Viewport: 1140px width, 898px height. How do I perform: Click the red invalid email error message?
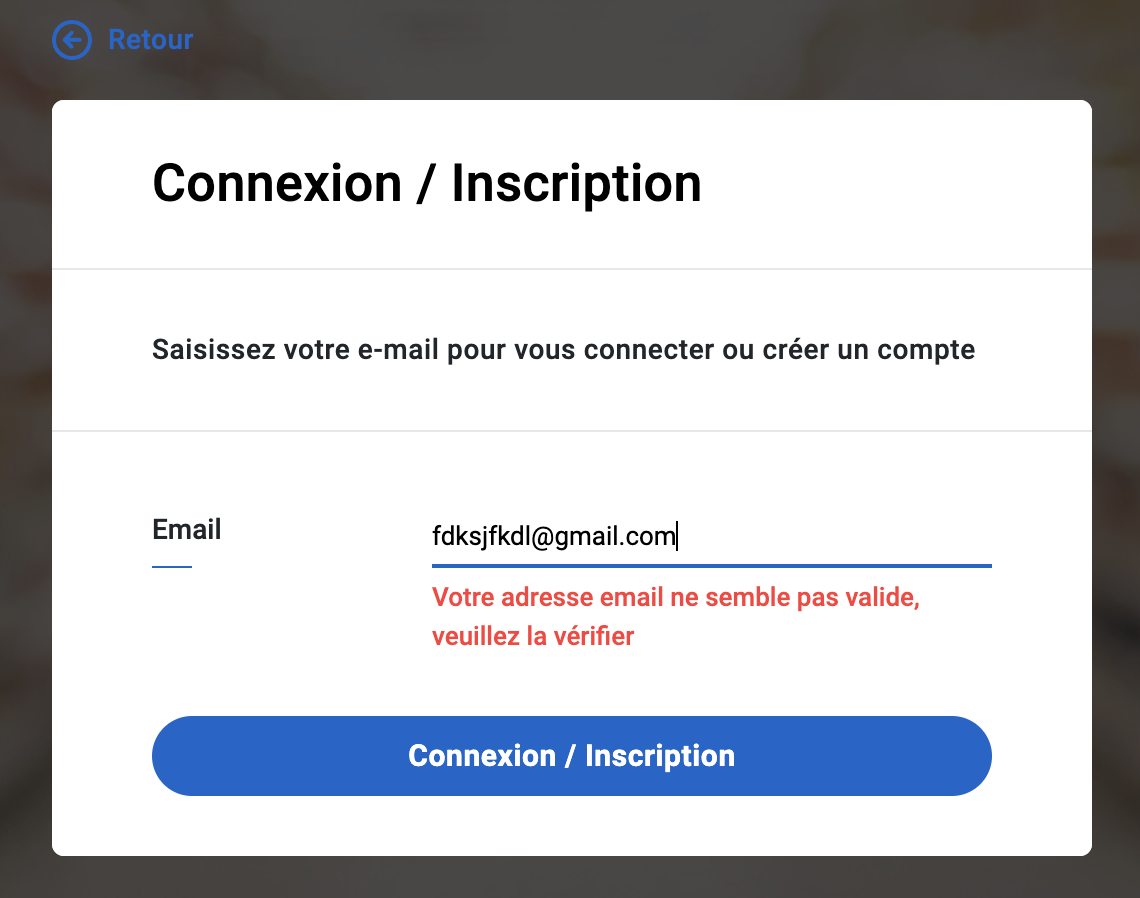pyautogui.click(x=675, y=598)
